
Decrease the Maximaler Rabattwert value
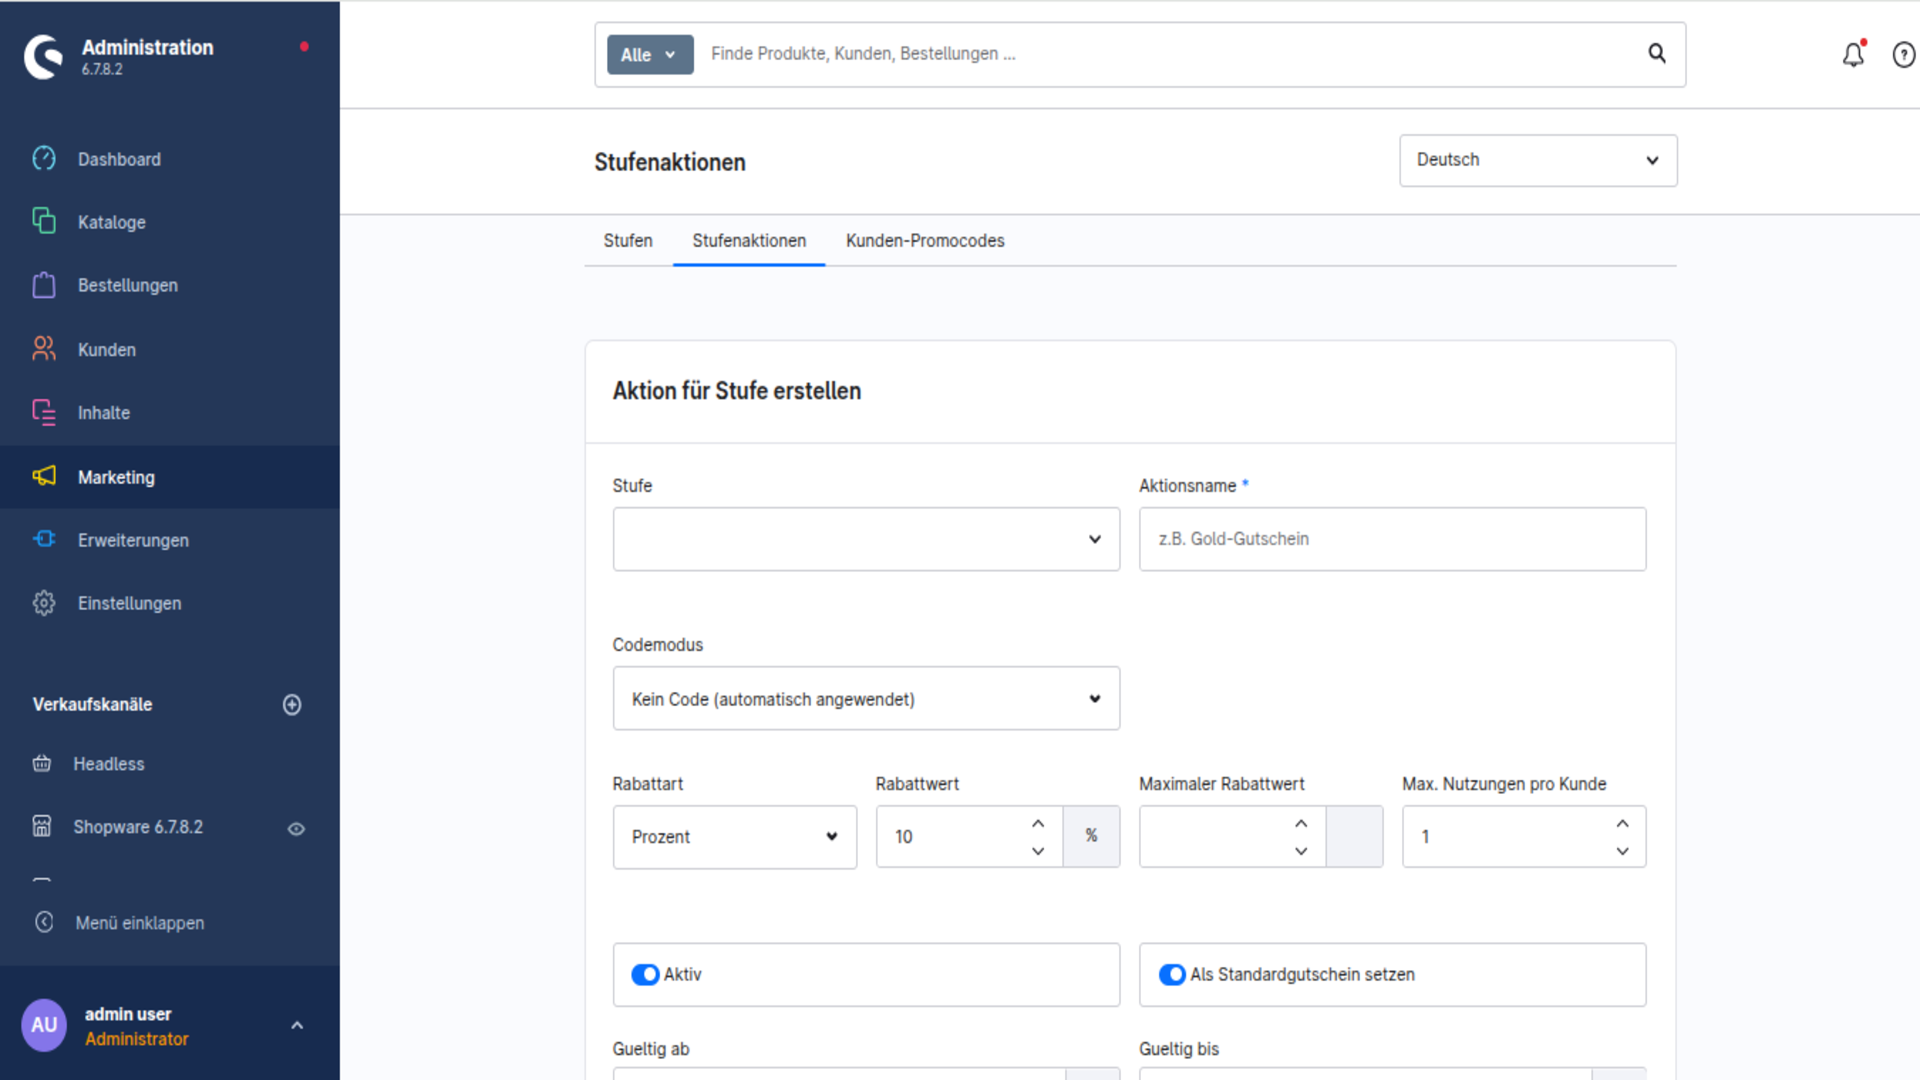(x=1301, y=851)
